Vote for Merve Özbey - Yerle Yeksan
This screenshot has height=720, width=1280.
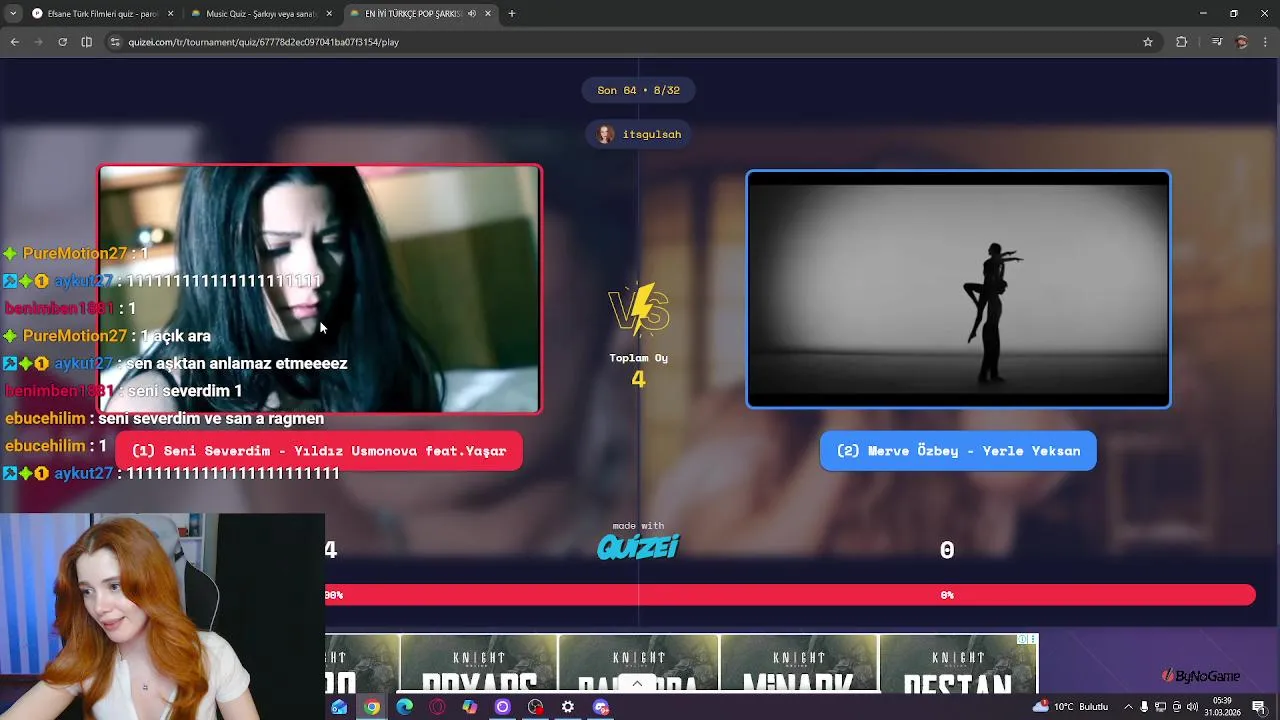(x=958, y=451)
